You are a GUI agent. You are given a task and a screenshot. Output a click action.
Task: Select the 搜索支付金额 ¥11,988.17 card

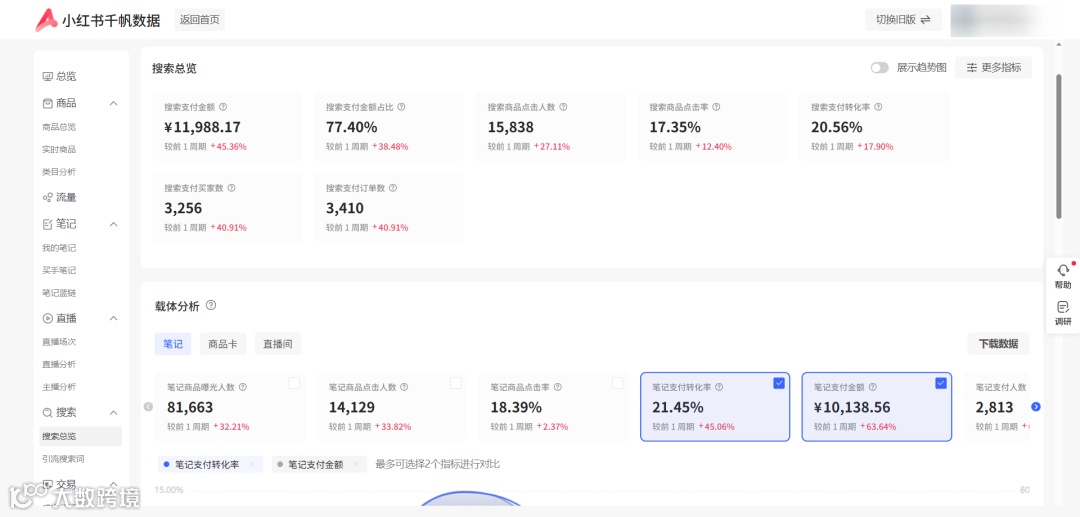227,127
